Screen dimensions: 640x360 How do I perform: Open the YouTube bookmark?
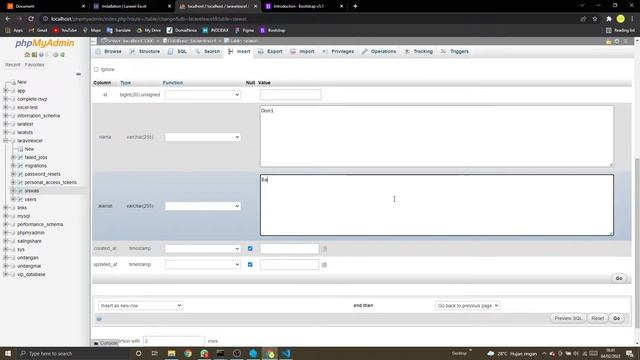65,30
